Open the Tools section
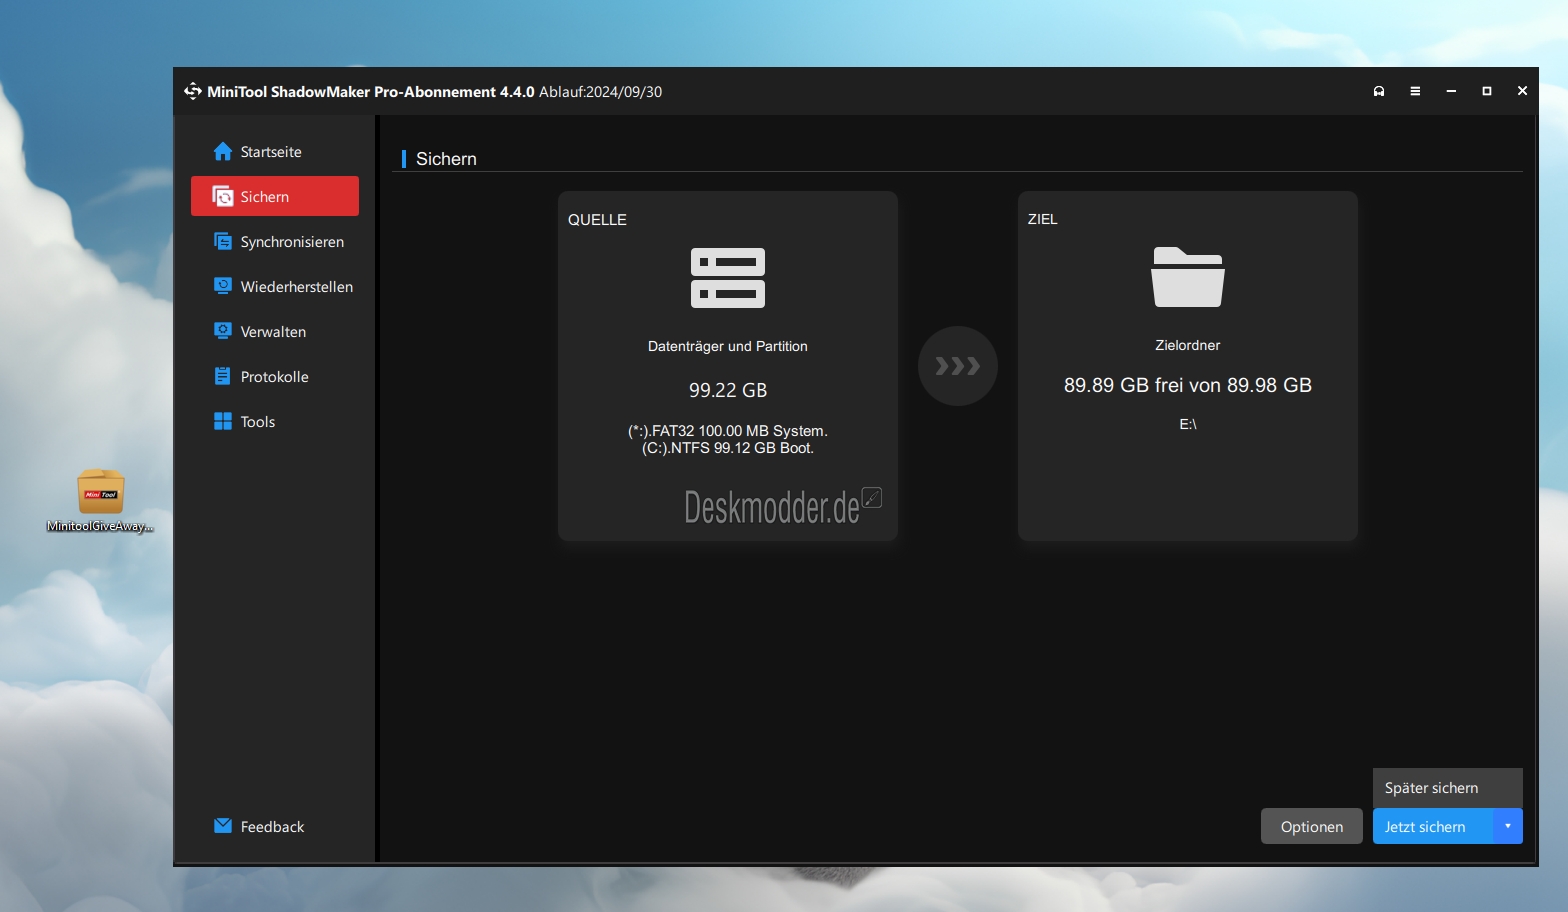The width and height of the screenshot is (1568, 912). 244,422
